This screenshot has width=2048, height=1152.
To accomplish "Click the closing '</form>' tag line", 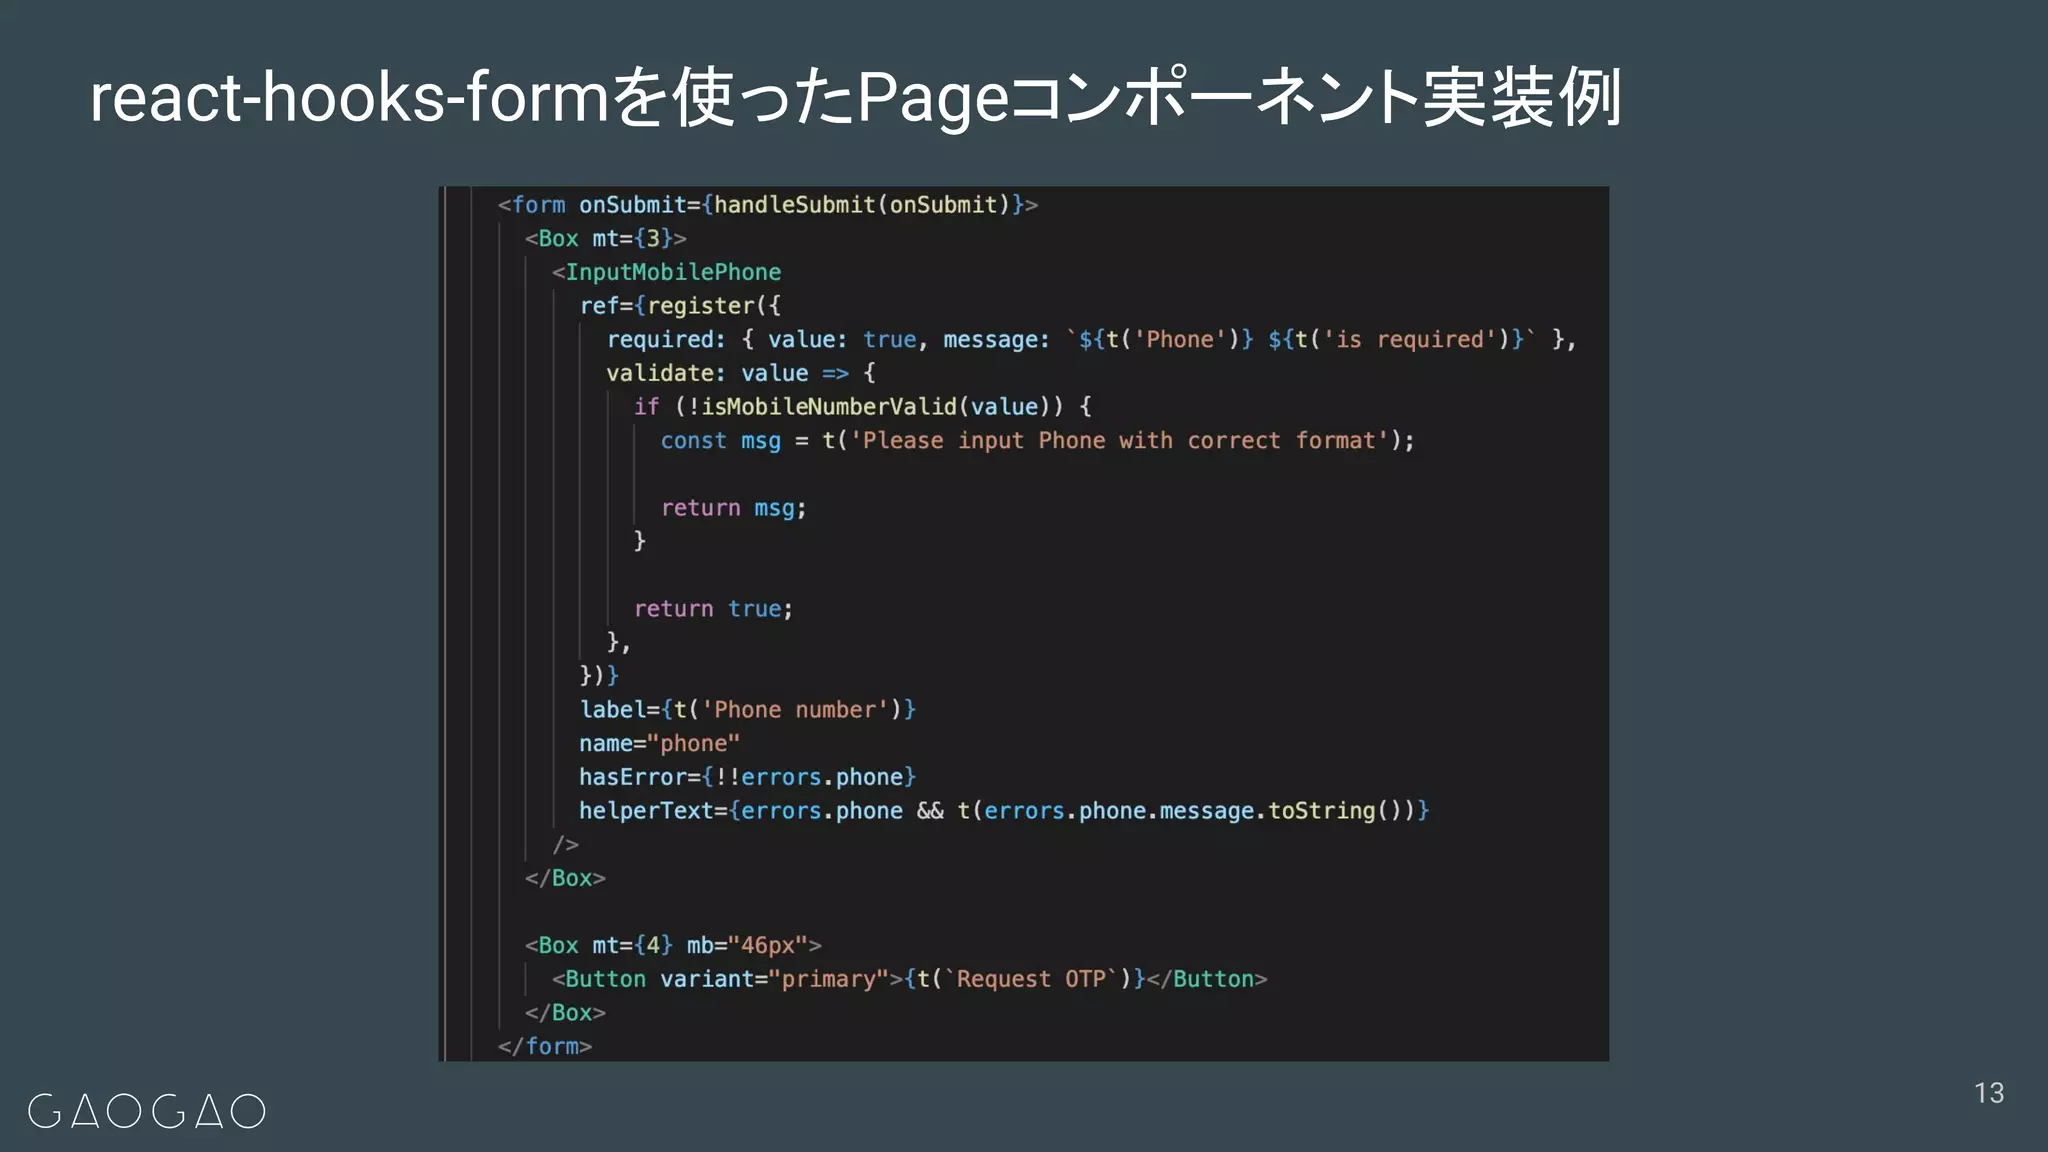I will pyautogui.click(x=545, y=1046).
